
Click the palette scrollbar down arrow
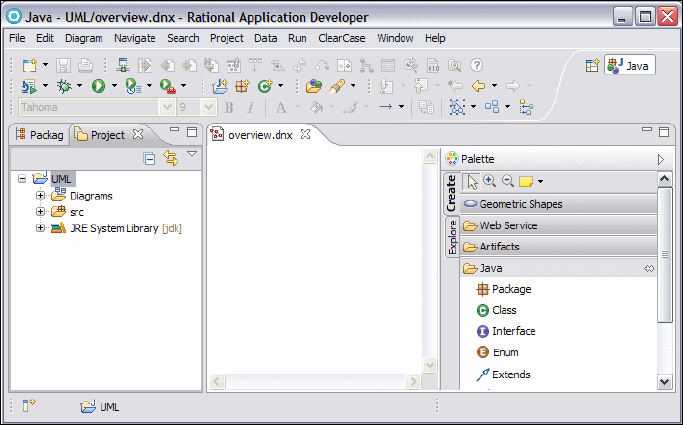664,382
